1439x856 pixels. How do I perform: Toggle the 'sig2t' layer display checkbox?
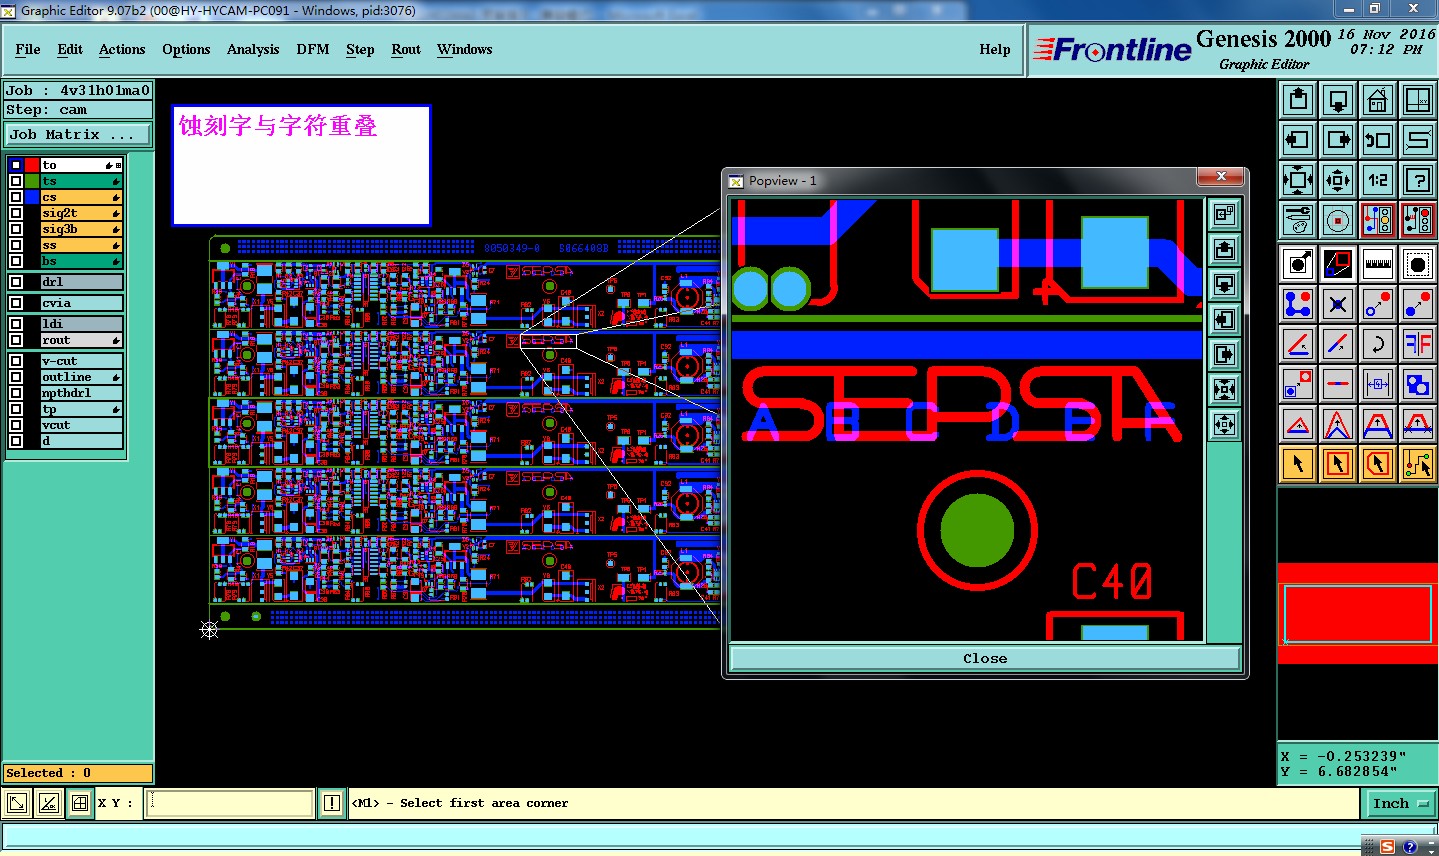point(15,213)
